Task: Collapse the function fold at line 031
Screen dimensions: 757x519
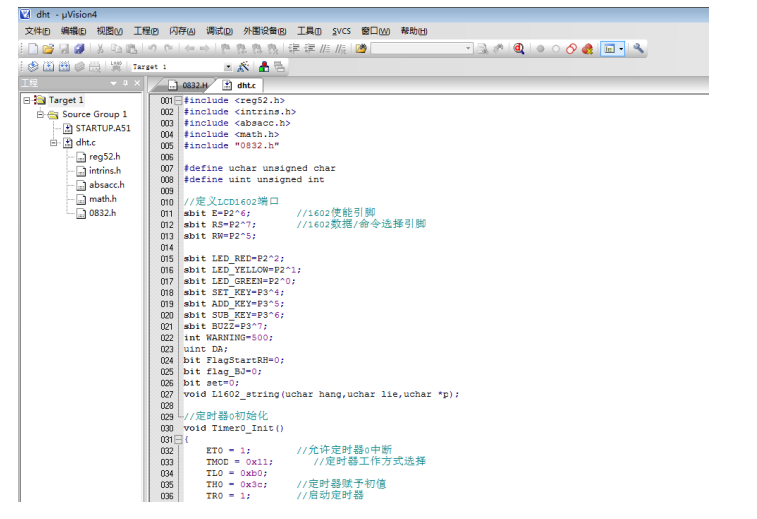Action: (x=178, y=439)
